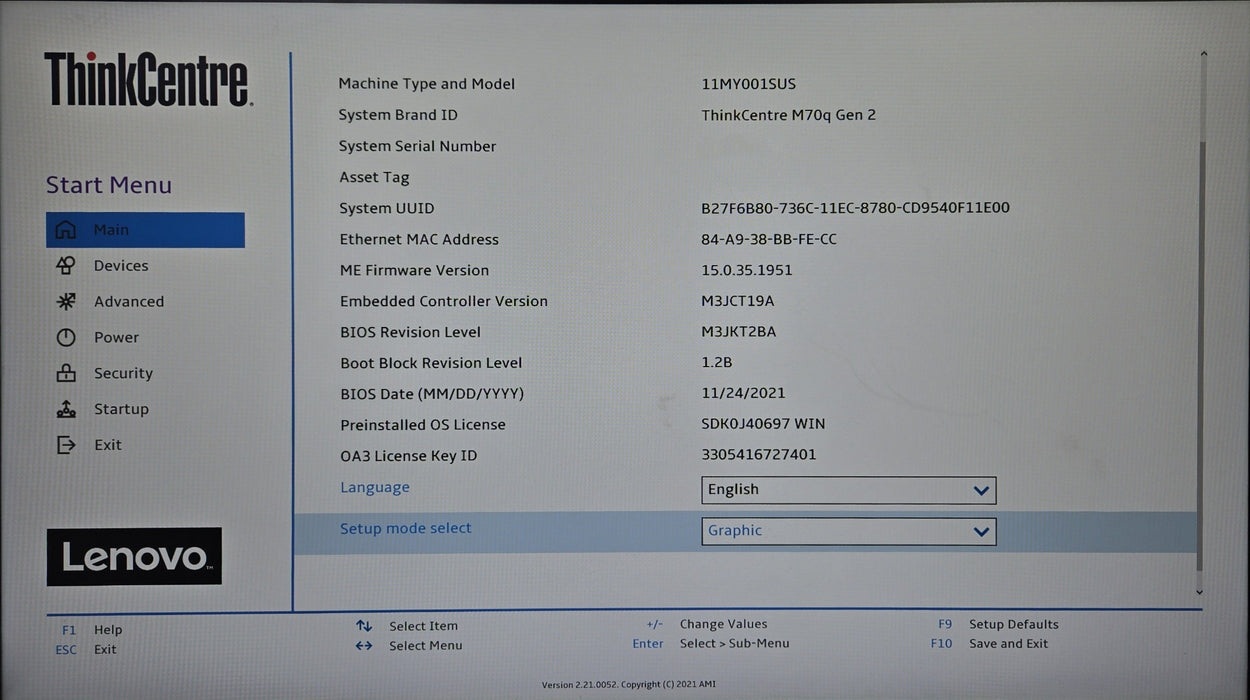Click the +/- Change Values hint
This screenshot has width=1250, height=700.
coord(706,624)
